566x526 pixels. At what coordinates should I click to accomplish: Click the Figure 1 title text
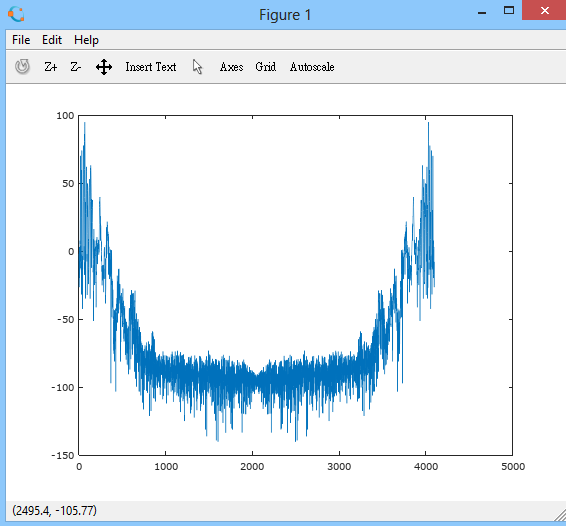285,15
